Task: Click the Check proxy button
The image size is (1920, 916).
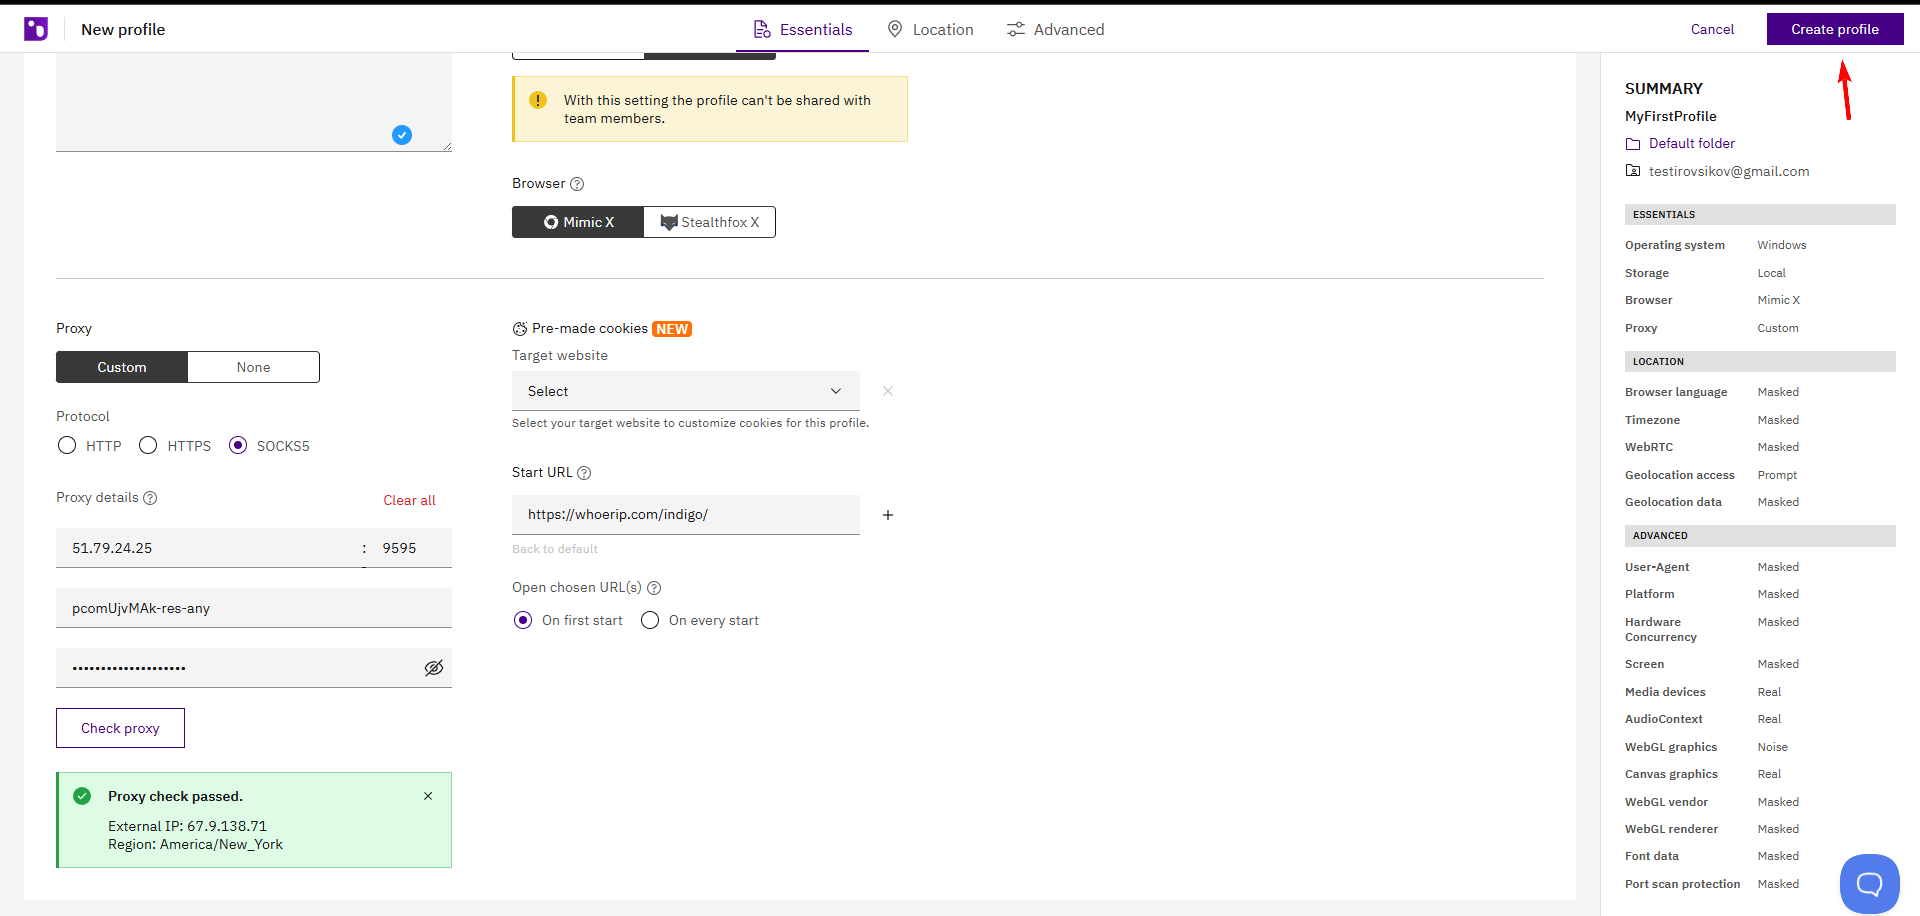Action: coord(120,728)
